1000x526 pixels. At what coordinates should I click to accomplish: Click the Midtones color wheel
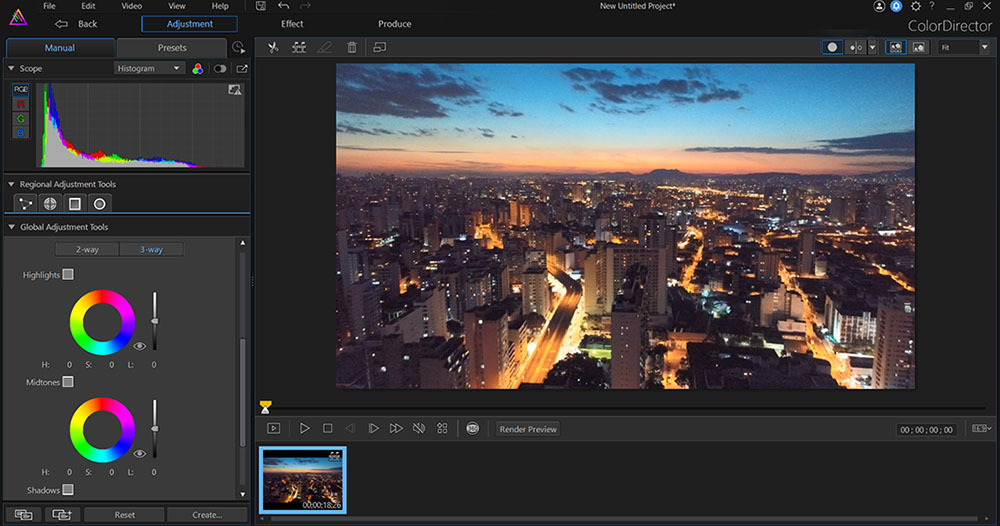pos(102,430)
